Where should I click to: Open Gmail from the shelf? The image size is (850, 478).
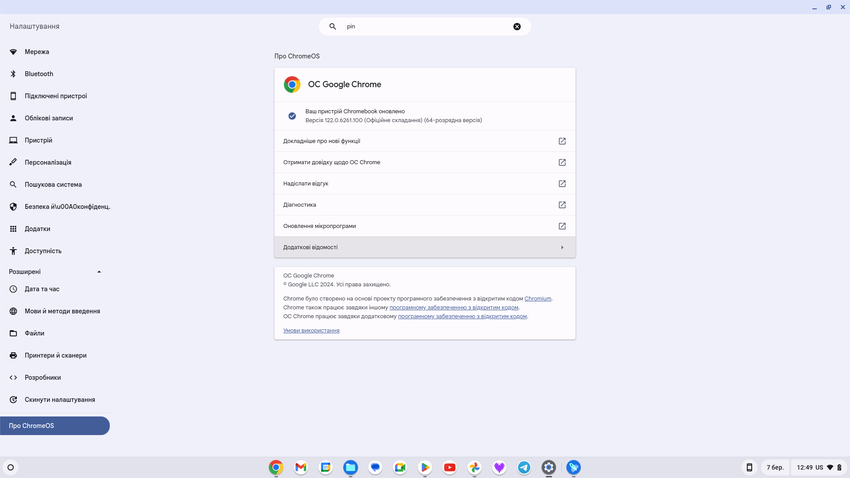(x=301, y=467)
